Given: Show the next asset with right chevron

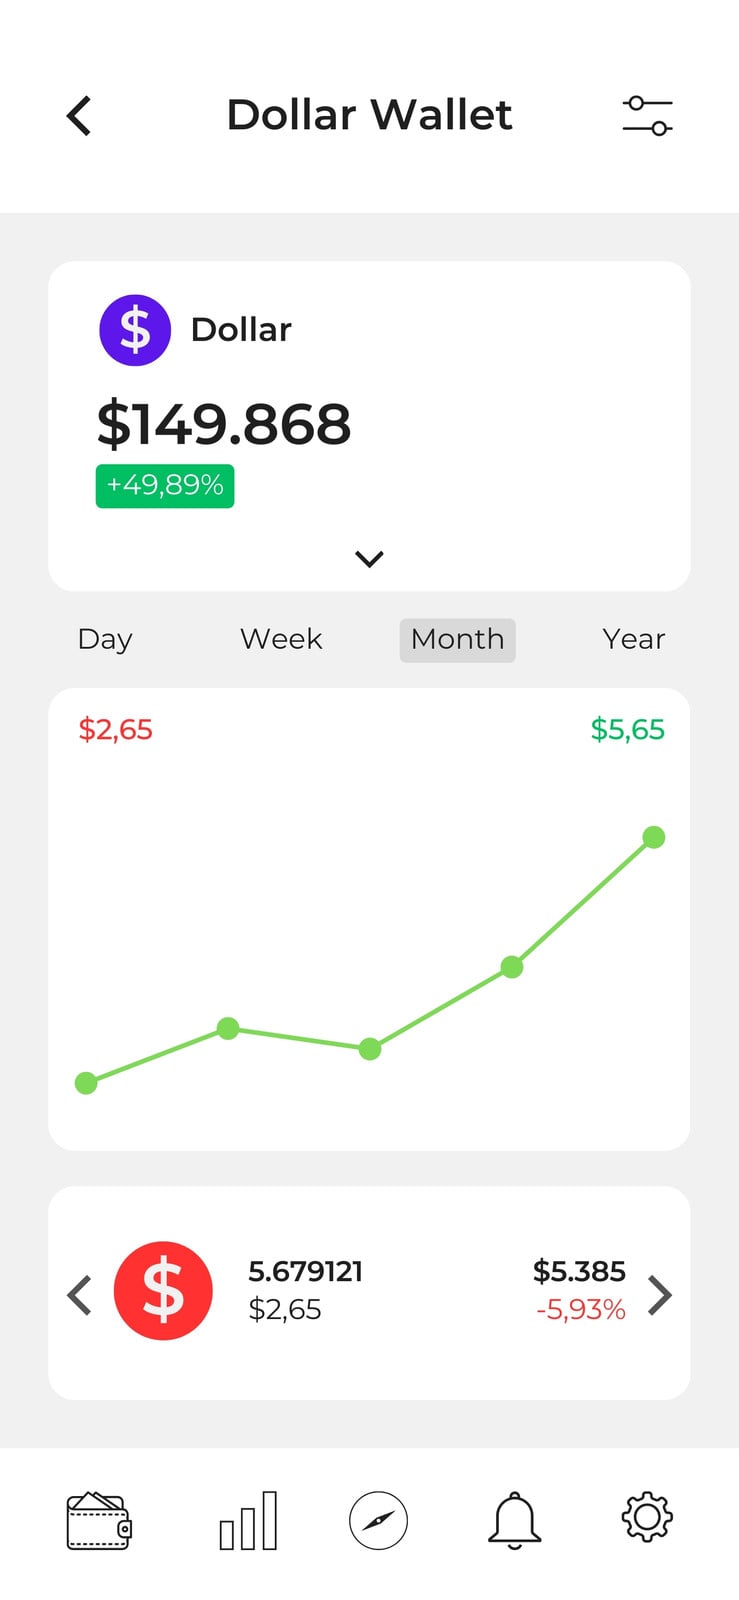Looking at the screenshot, I should [x=660, y=1295].
